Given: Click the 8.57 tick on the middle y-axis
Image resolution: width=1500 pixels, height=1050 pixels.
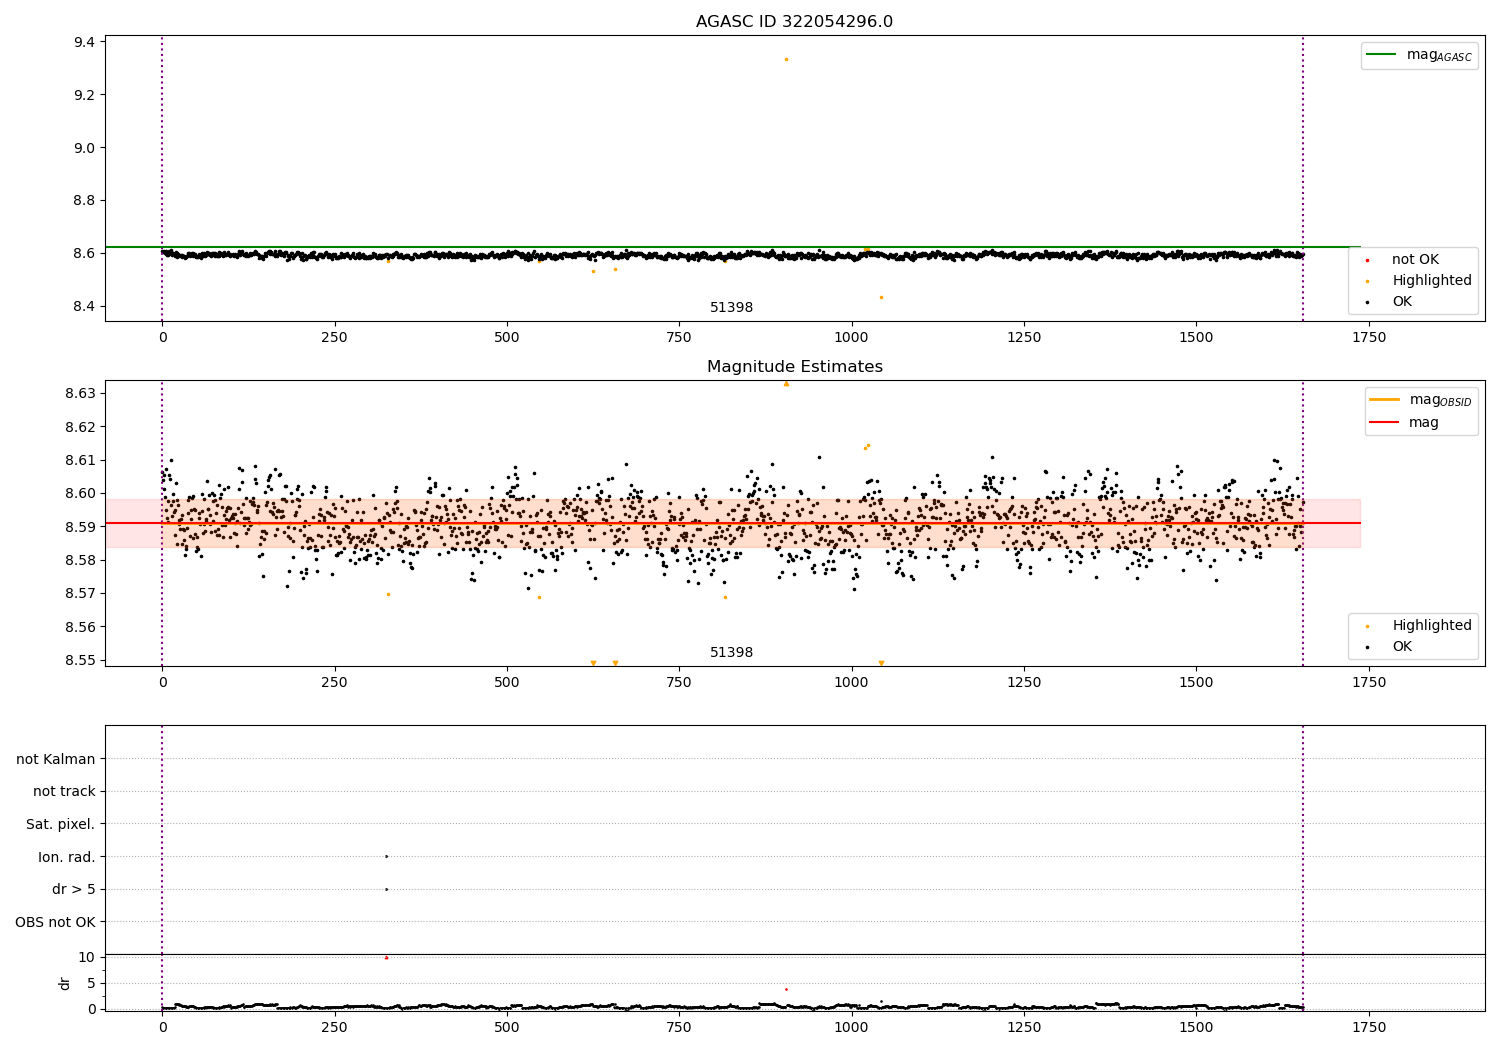Looking at the screenshot, I should coord(80,594).
